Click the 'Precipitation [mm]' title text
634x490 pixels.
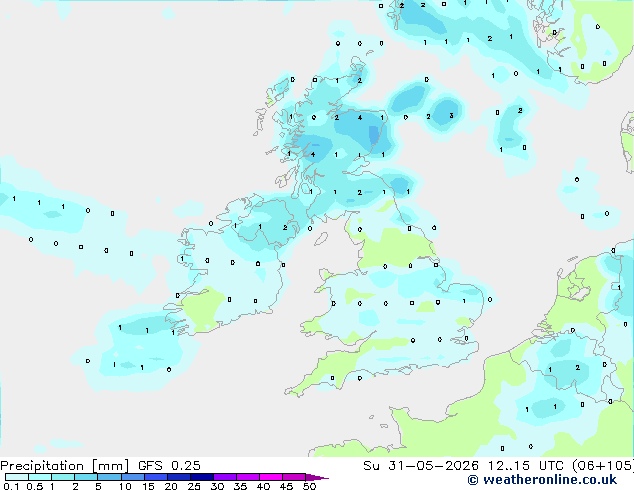pos(64,466)
